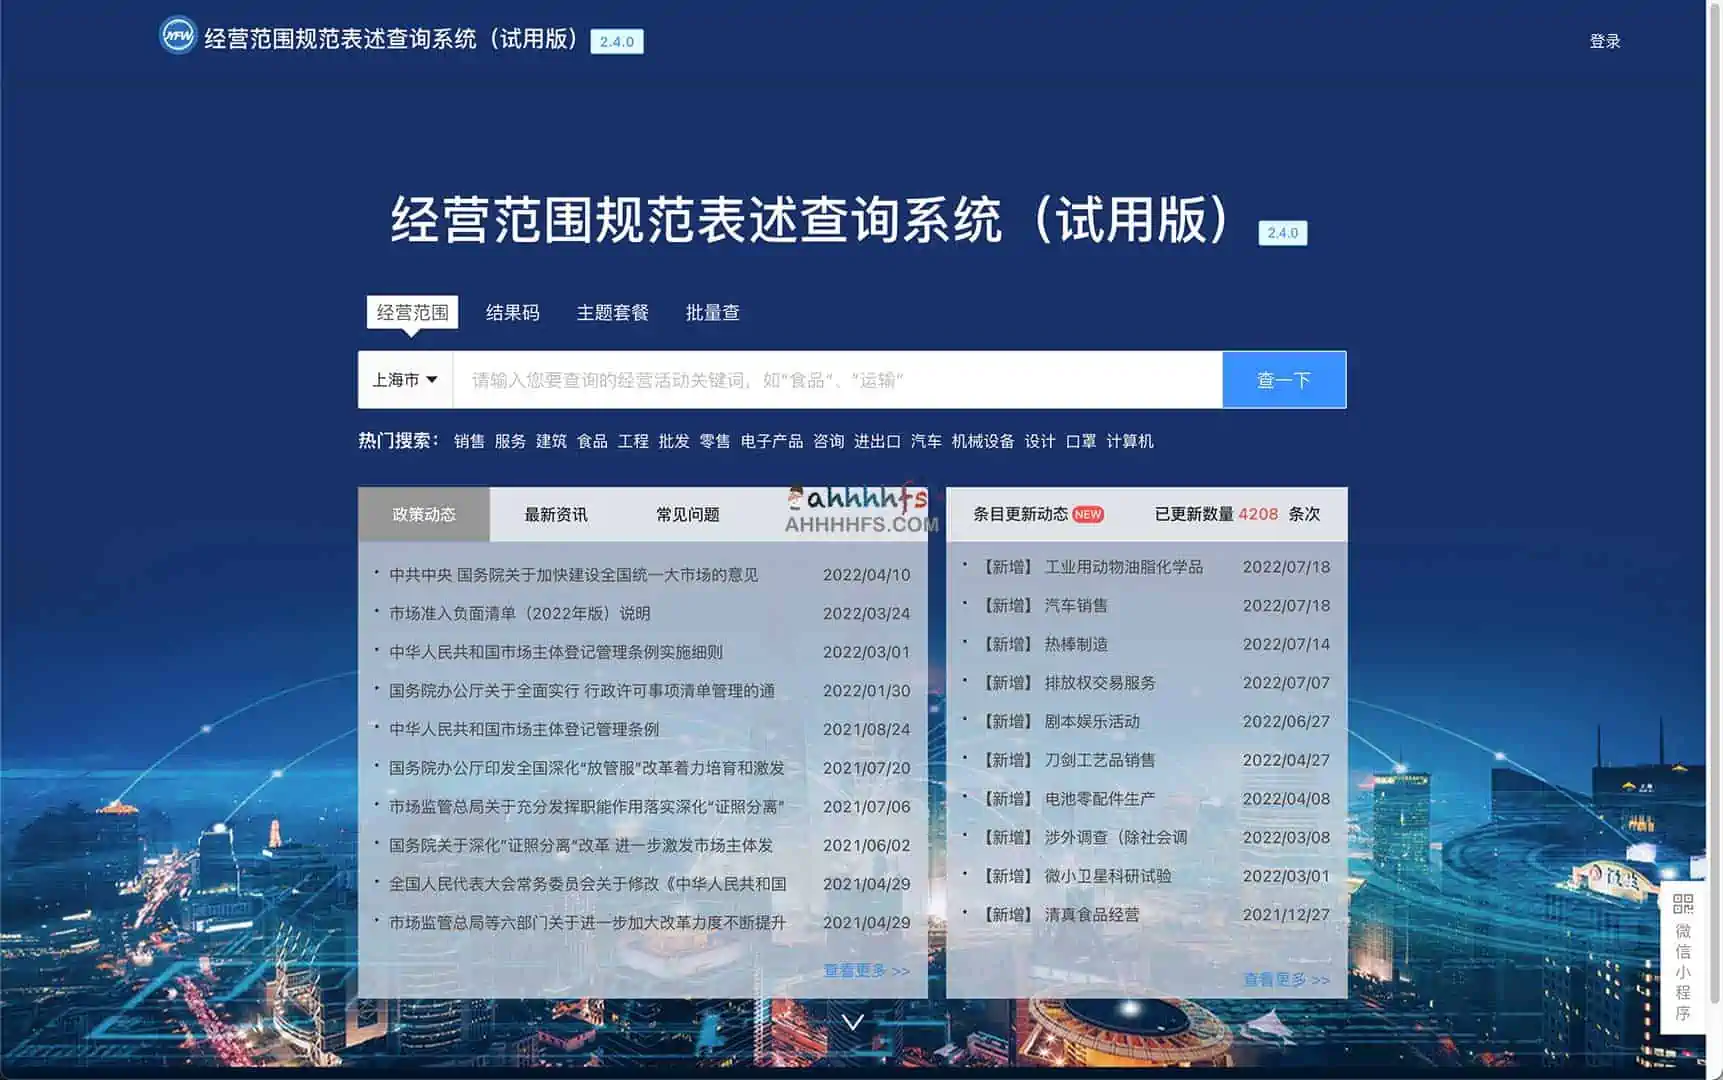Click the NEW badge beside 条目更新动态
This screenshot has height=1080, width=1723.
1091,513
